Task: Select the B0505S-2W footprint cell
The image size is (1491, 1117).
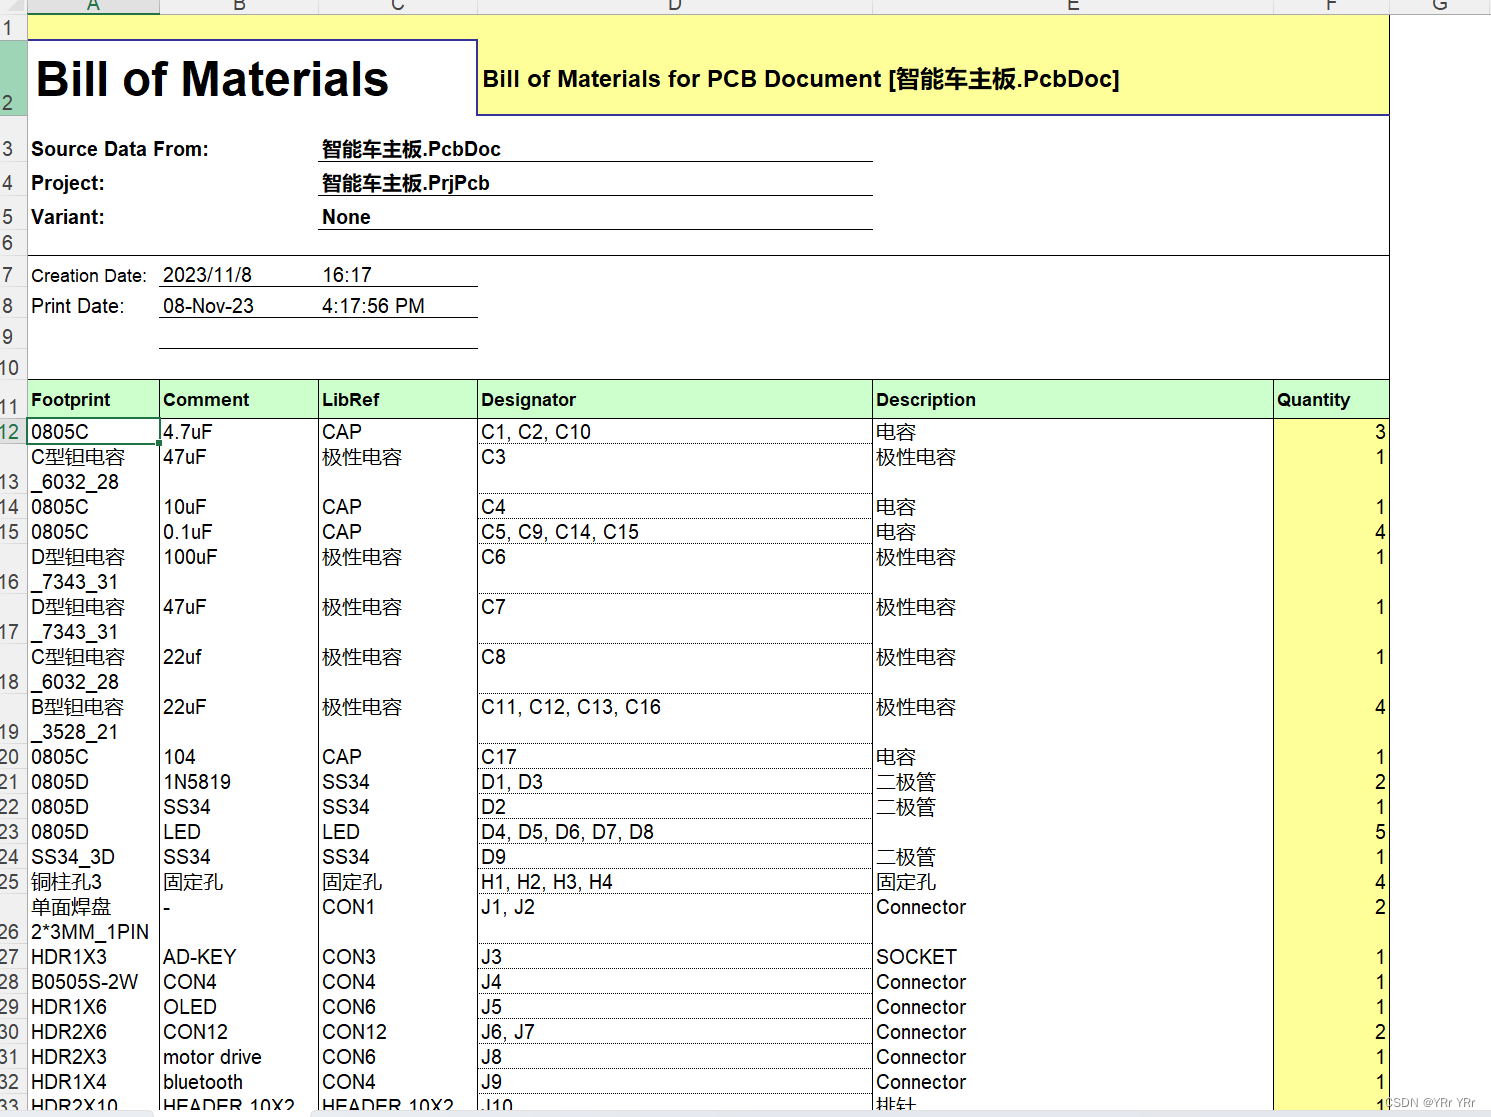Action: coord(93,982)
